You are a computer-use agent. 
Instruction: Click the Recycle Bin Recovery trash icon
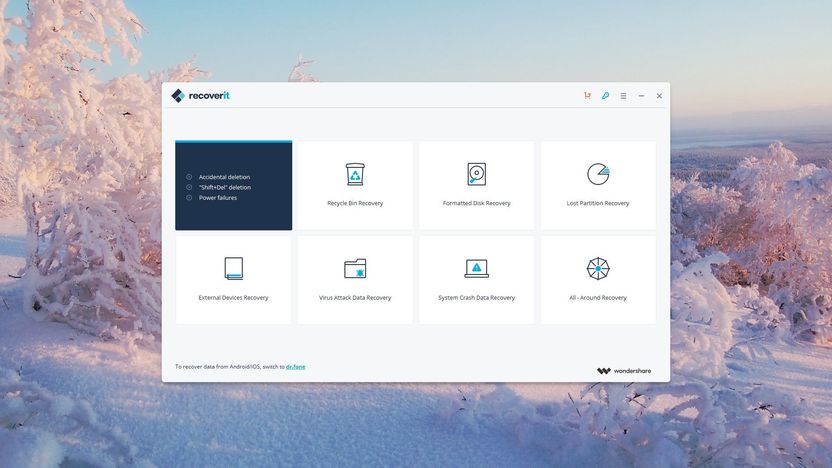(355, 174)
